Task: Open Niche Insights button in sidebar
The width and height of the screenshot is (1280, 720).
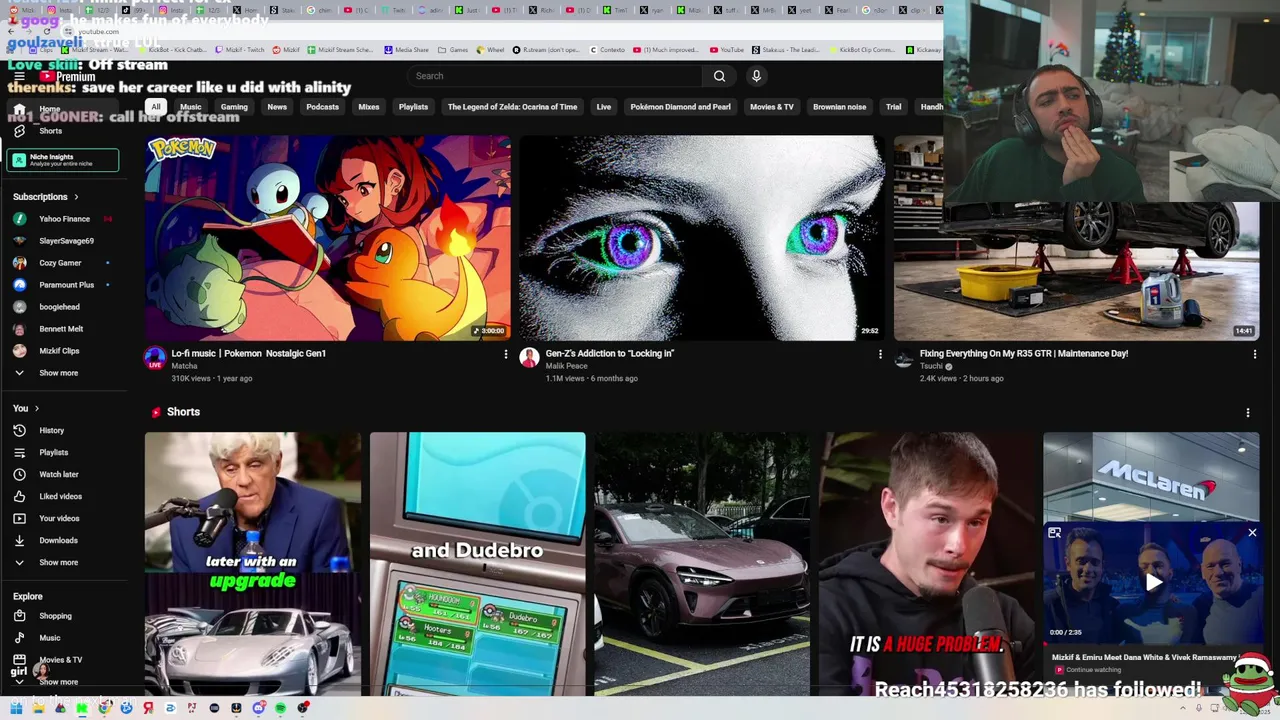Action: click(63, 160)
